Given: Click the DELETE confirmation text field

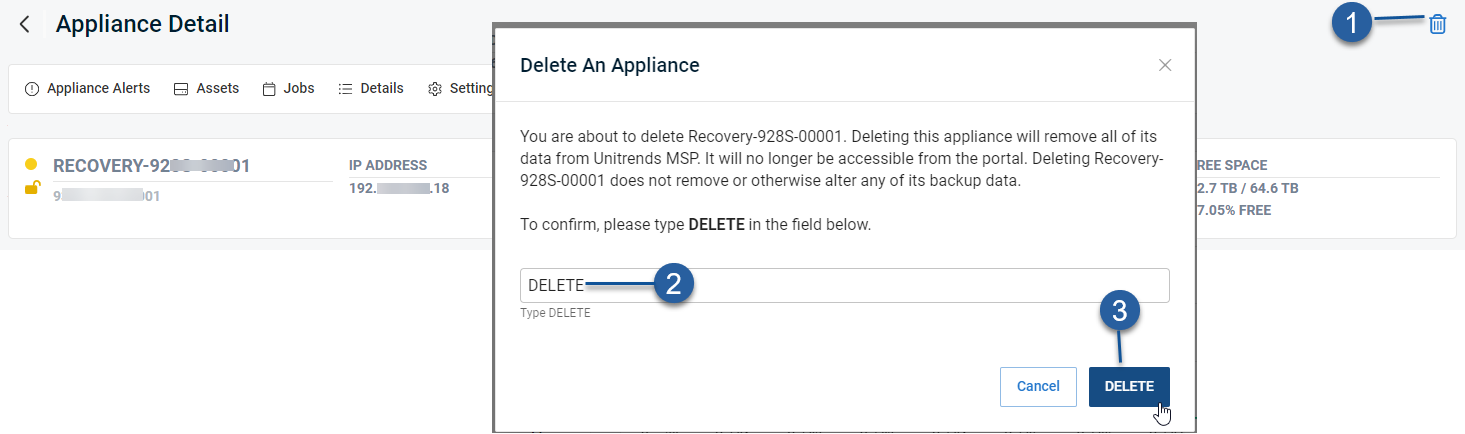Looking at the screenshot, I should (x=845, y=285).
